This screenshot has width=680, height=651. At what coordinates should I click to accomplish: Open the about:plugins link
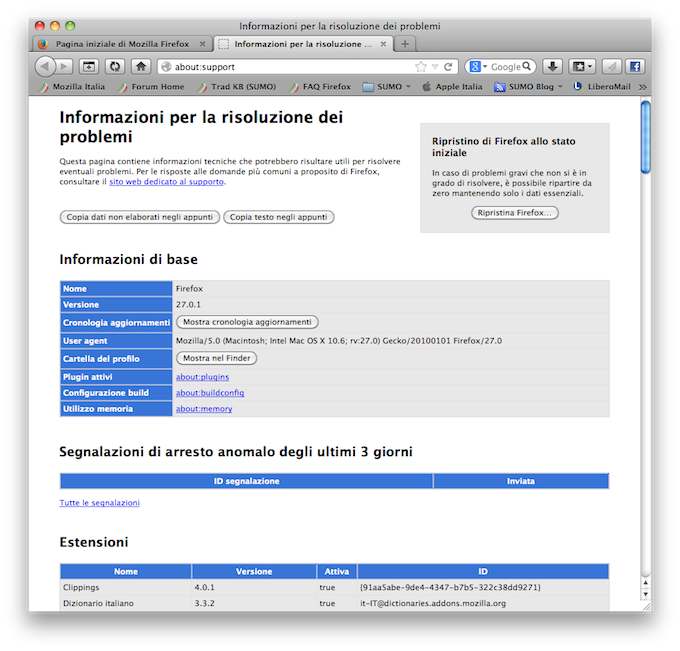coord(202,377)
